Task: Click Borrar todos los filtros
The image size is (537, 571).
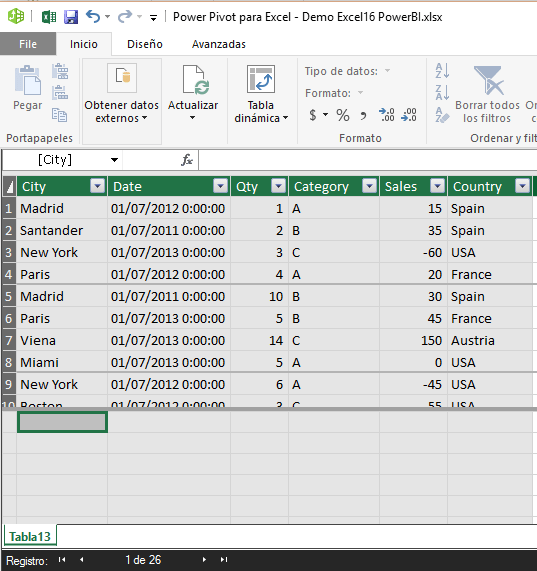Action: point(487,94)
